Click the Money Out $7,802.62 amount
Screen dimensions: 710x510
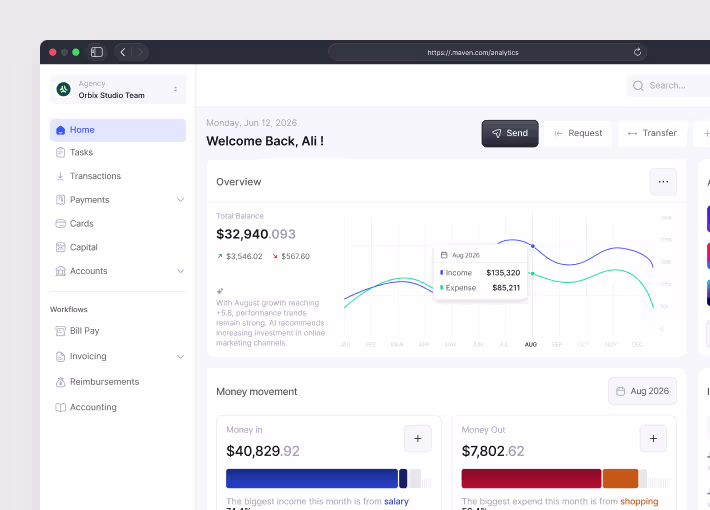[x=493, y=451]
